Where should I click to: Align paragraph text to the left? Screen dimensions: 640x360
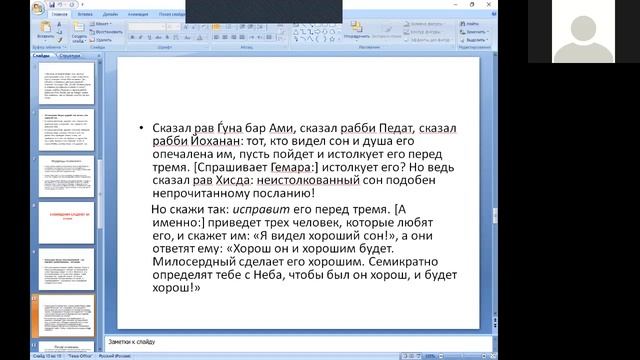(x=216, y=37)
